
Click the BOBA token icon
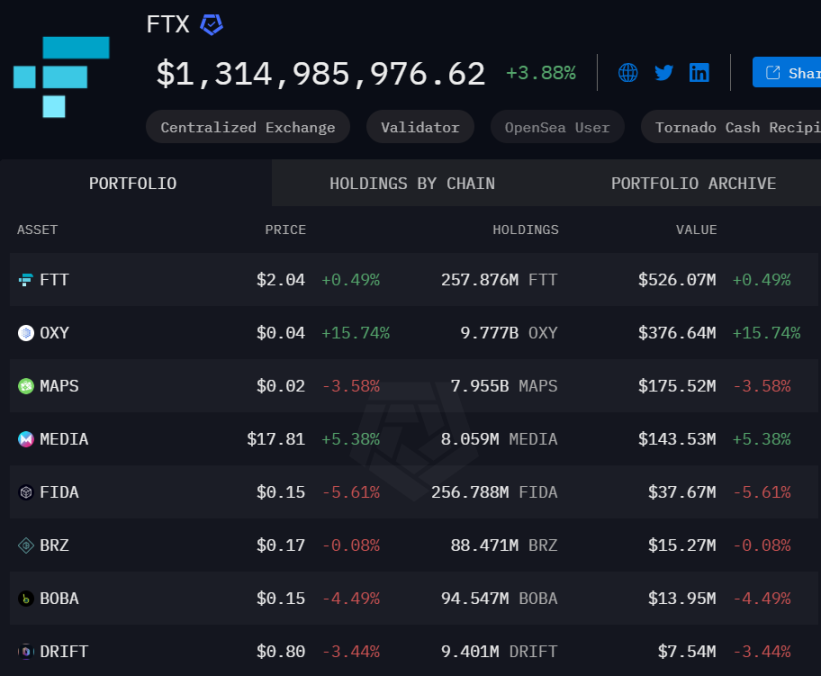pyautogui.click(x=26, y=598)
